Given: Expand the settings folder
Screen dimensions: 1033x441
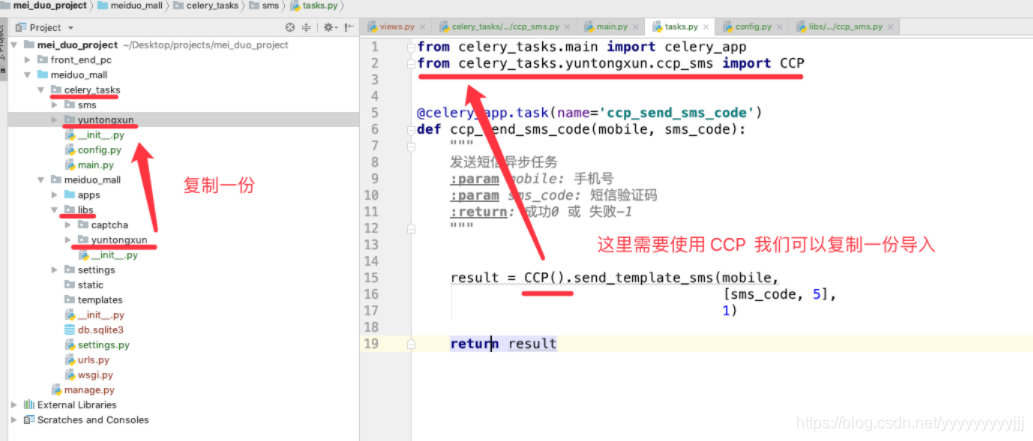Looking at the screenshot, I should [54, 270].
